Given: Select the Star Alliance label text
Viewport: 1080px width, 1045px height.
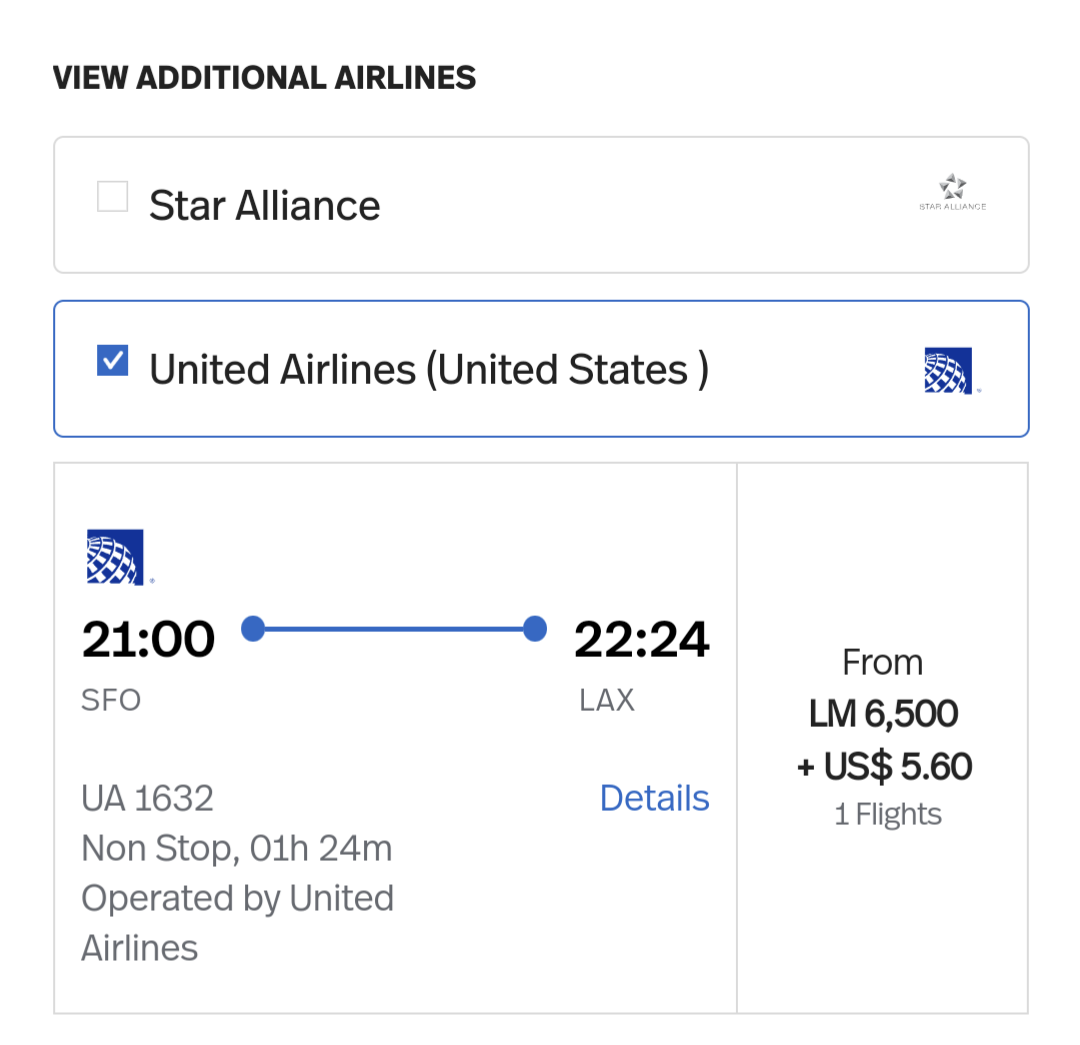Looking at the screenshot, I should point(264,206).
